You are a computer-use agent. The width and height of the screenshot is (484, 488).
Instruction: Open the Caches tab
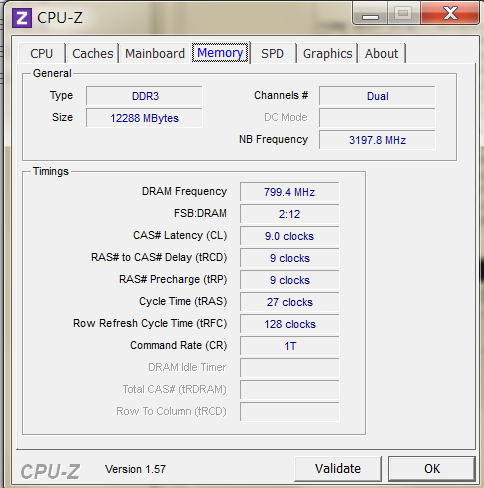point(92,53)
